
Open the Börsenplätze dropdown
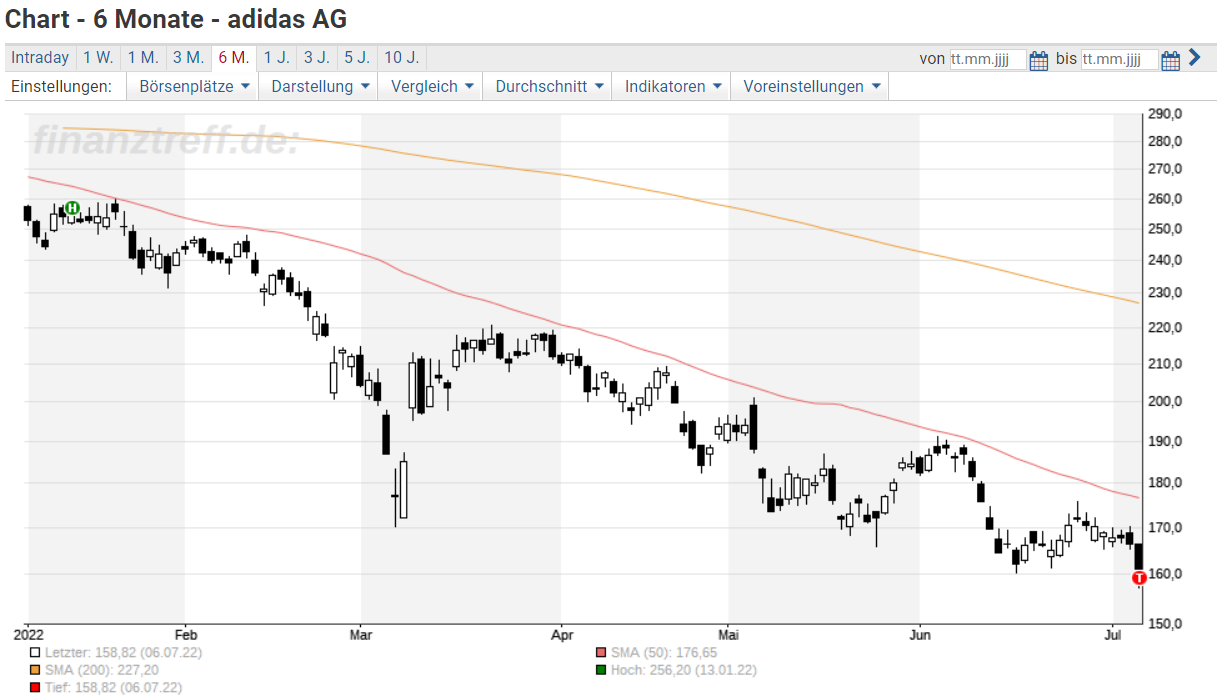click(193, 87)
